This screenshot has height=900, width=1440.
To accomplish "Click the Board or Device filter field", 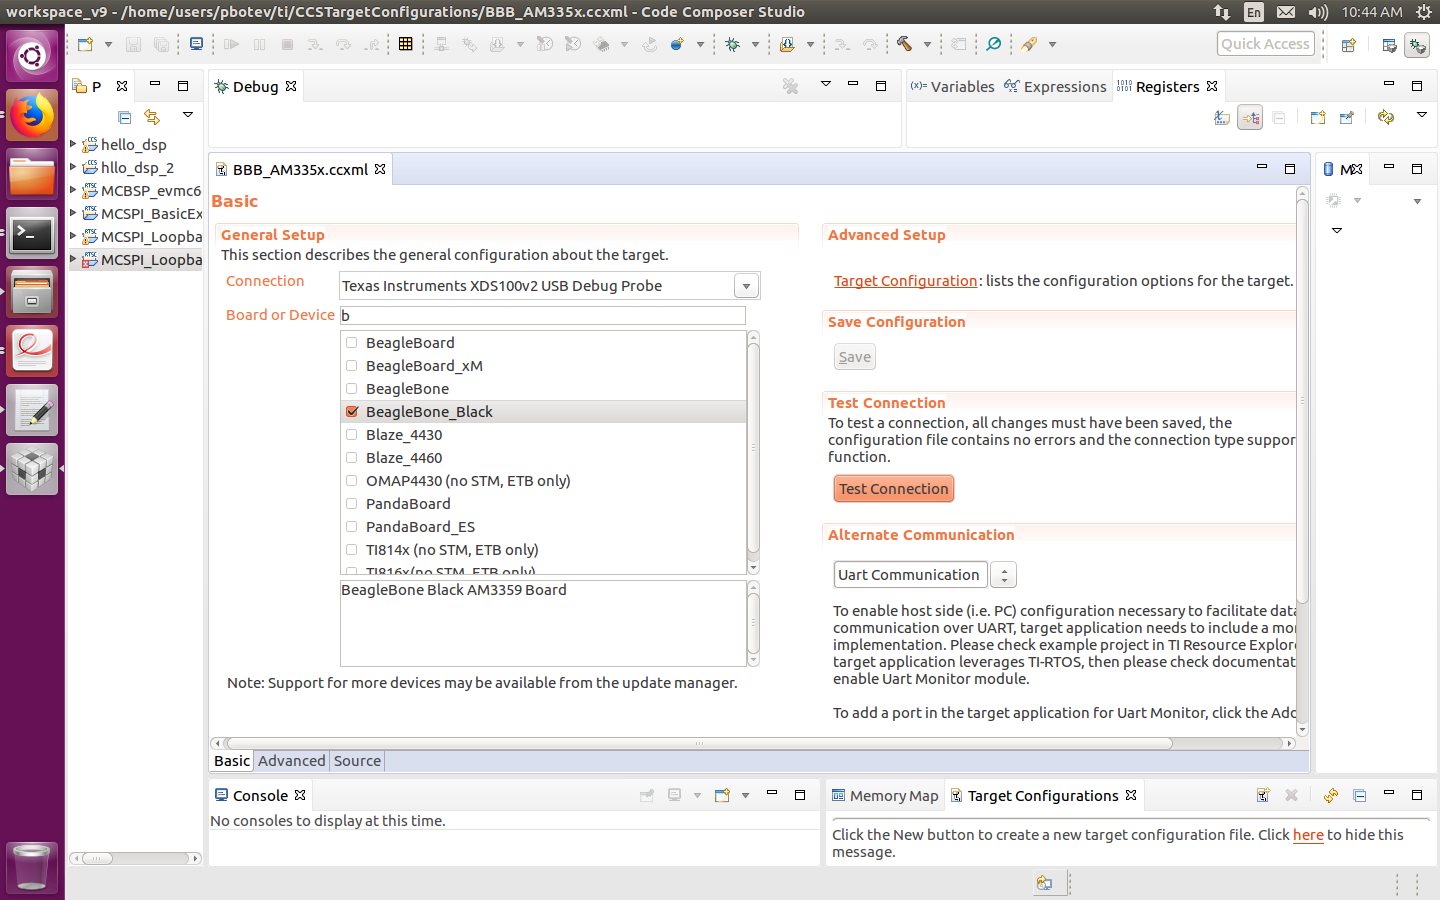I will [543, 315].
